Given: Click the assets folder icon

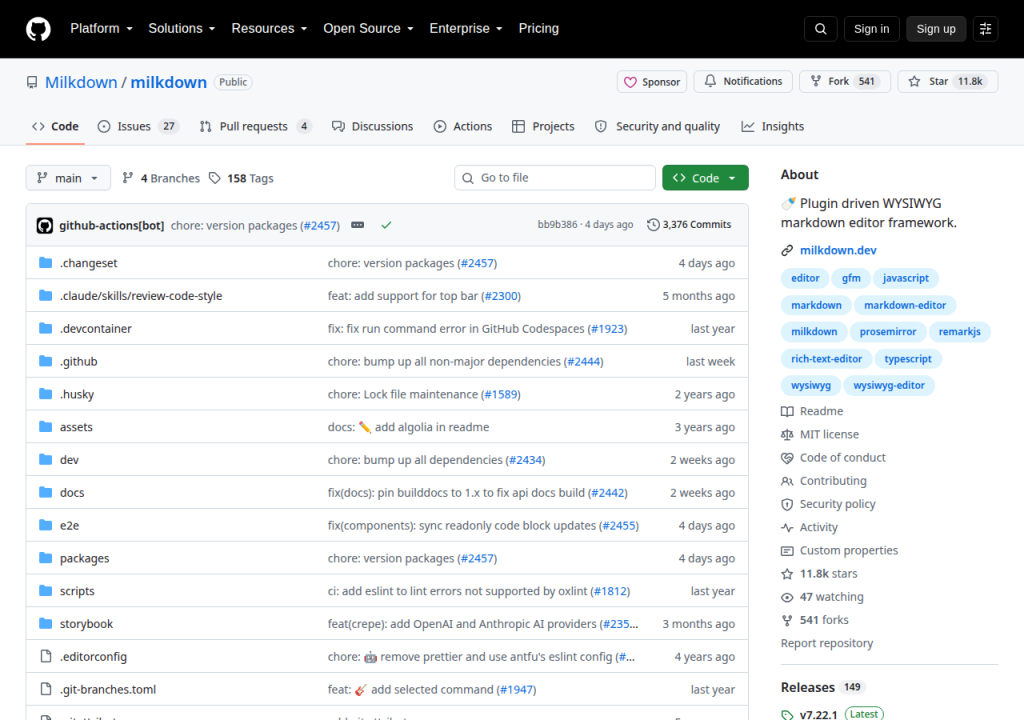Looking at the screenshot, I should (45, 427).
